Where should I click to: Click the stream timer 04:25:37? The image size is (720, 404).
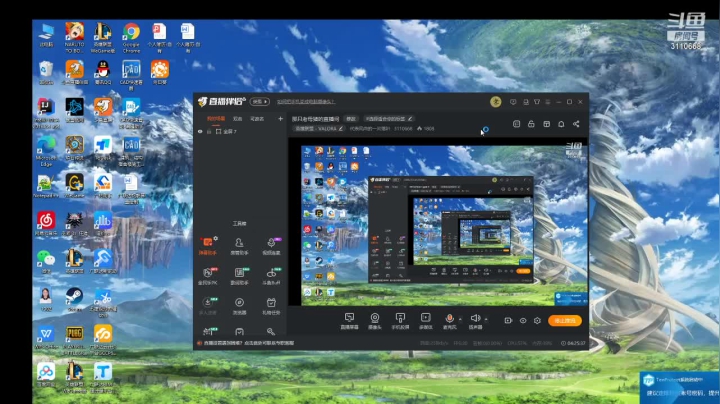tap(574, 343)
